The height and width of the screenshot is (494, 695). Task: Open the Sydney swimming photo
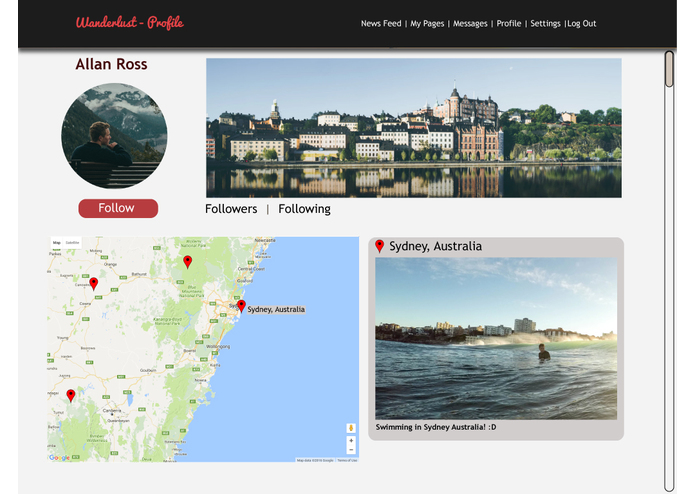pyautogui.click(x=496, y=338)
